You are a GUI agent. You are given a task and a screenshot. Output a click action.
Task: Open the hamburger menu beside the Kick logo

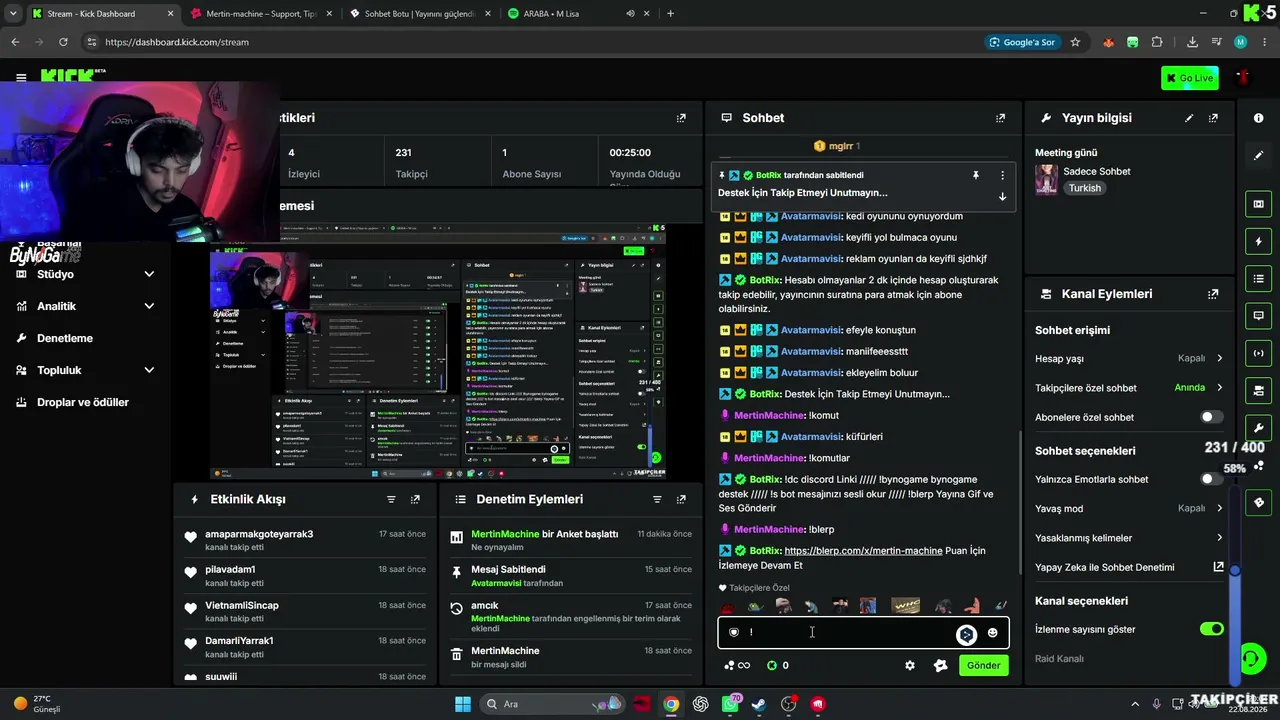21,77
